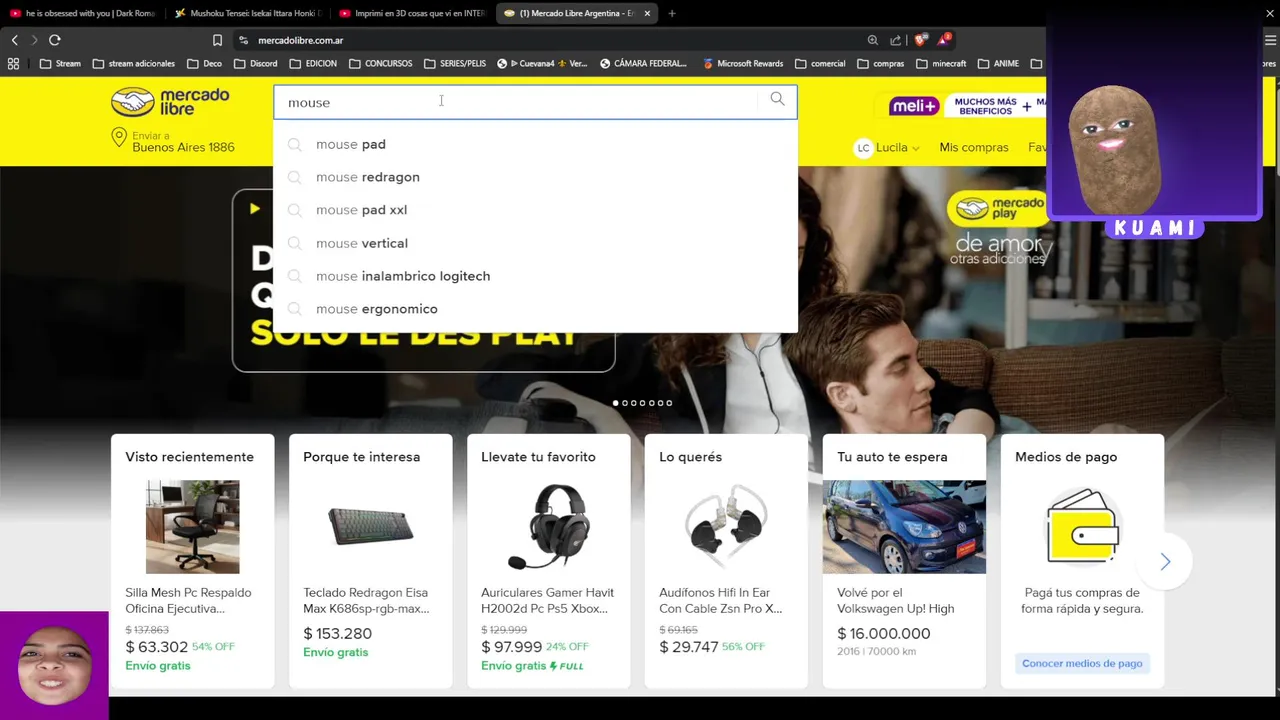Select the 'mouse redragon' suggestion
The width and height of the screenshot is (1280, 720).
535,177
